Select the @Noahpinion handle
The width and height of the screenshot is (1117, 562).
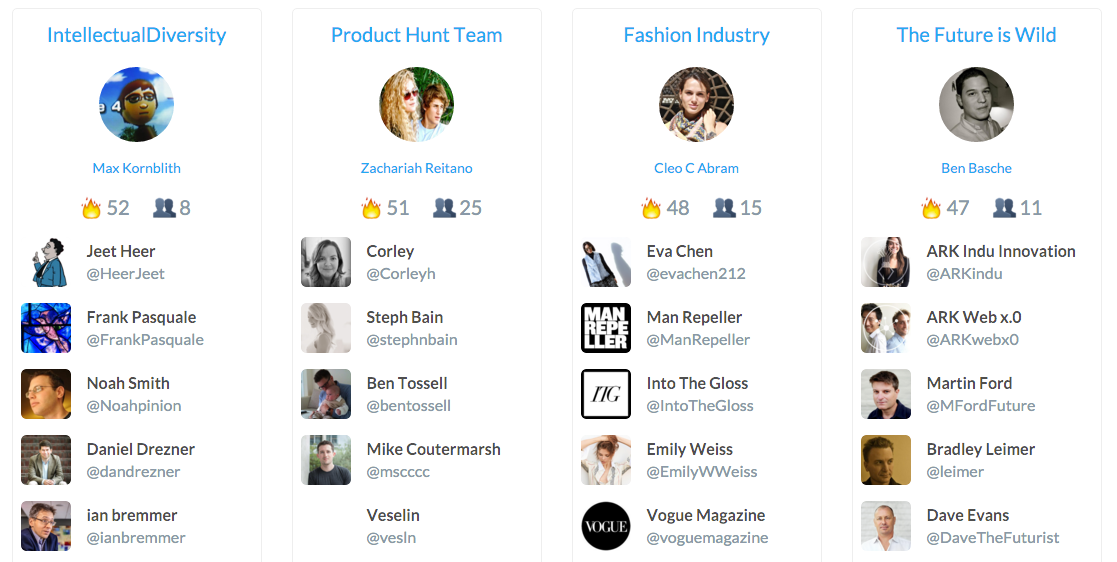[134, 406]
